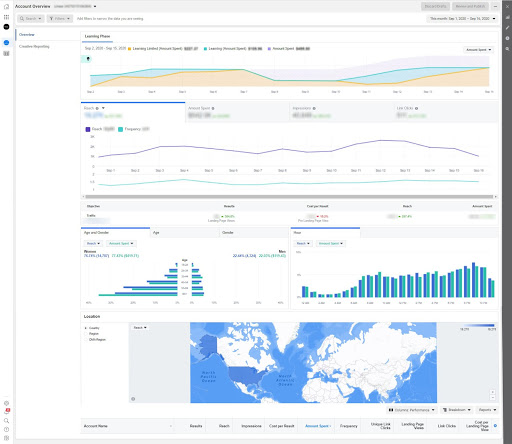Select the Link Clicks metric card

446,112
